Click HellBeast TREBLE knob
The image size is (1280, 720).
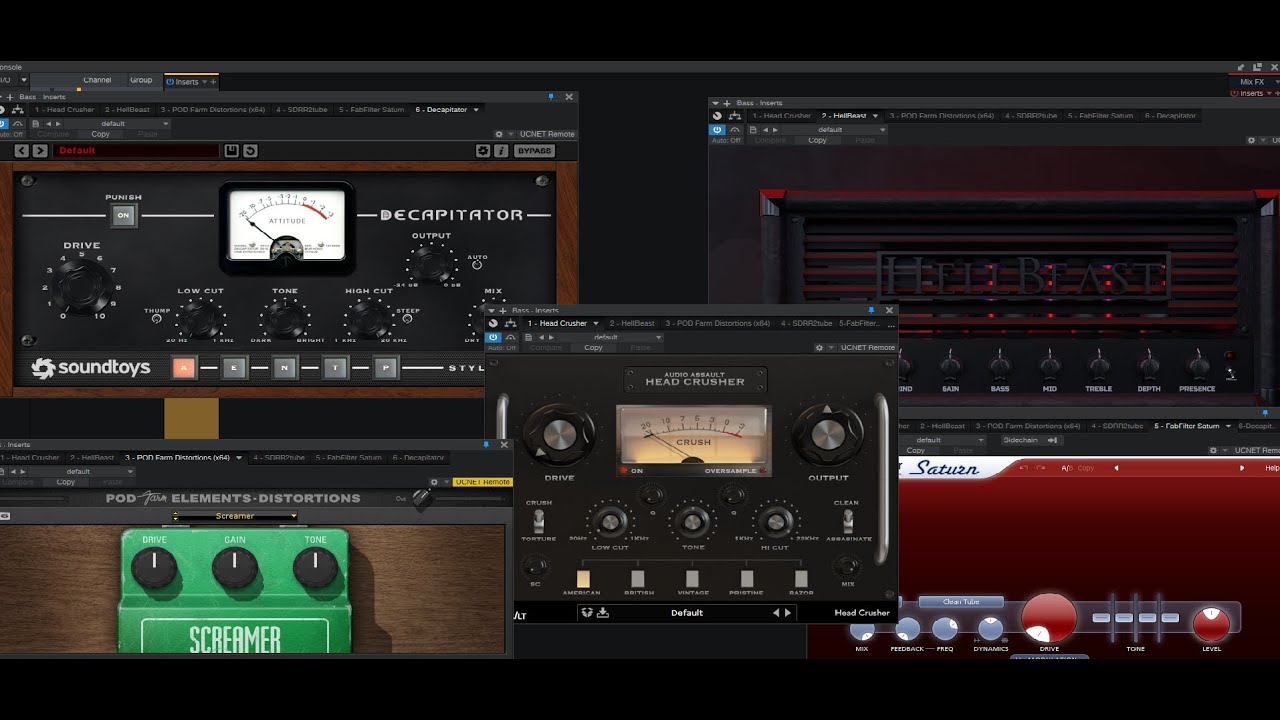[x=1099, y=367]
